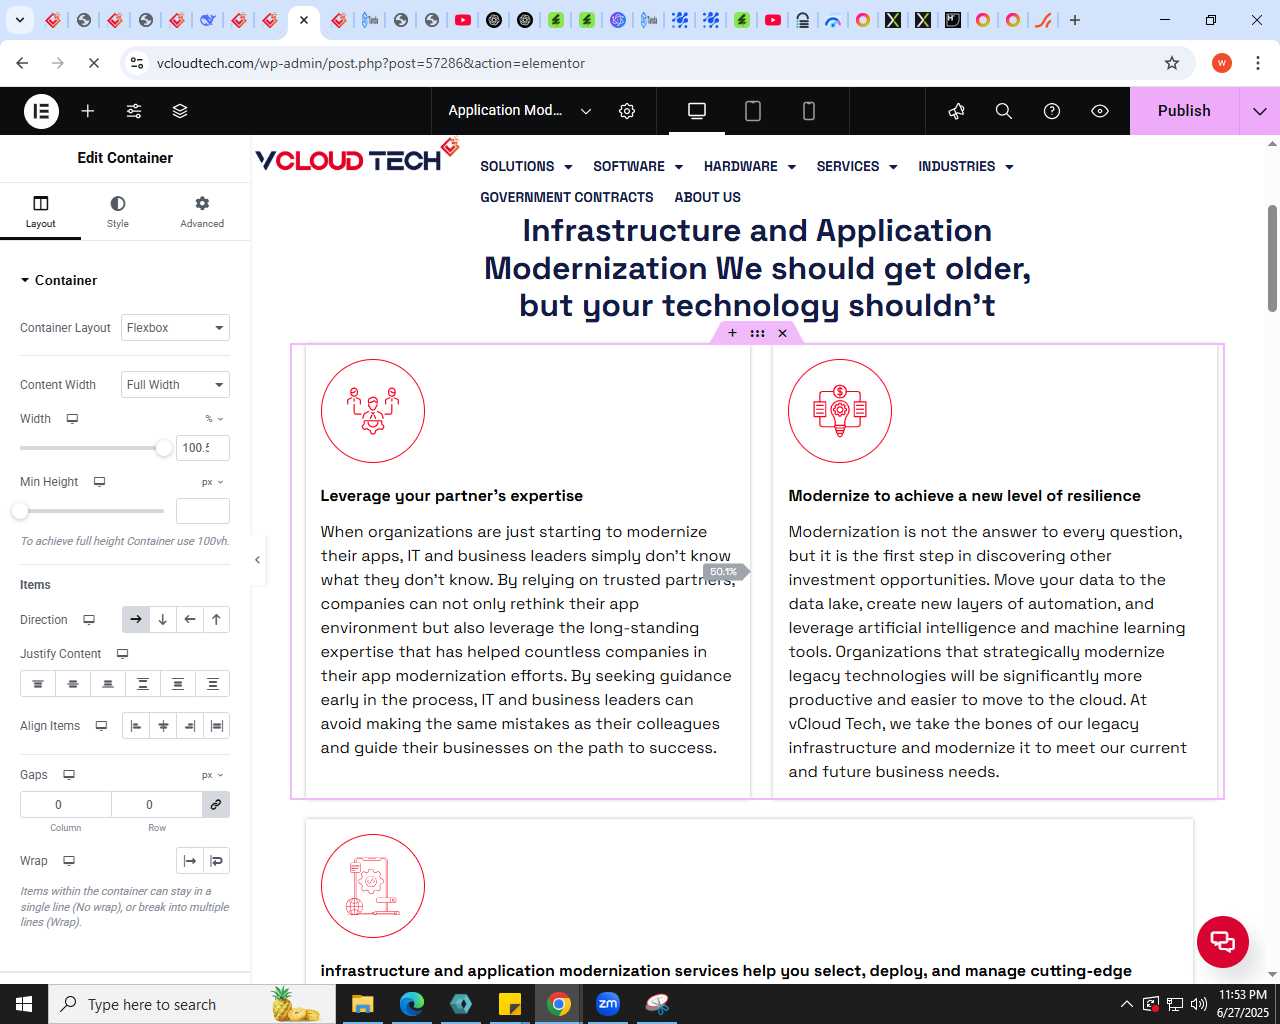Click the Width value field
Viewport: 1280px width, 1024px height.
pyautogui.click(x=203, y=448)
